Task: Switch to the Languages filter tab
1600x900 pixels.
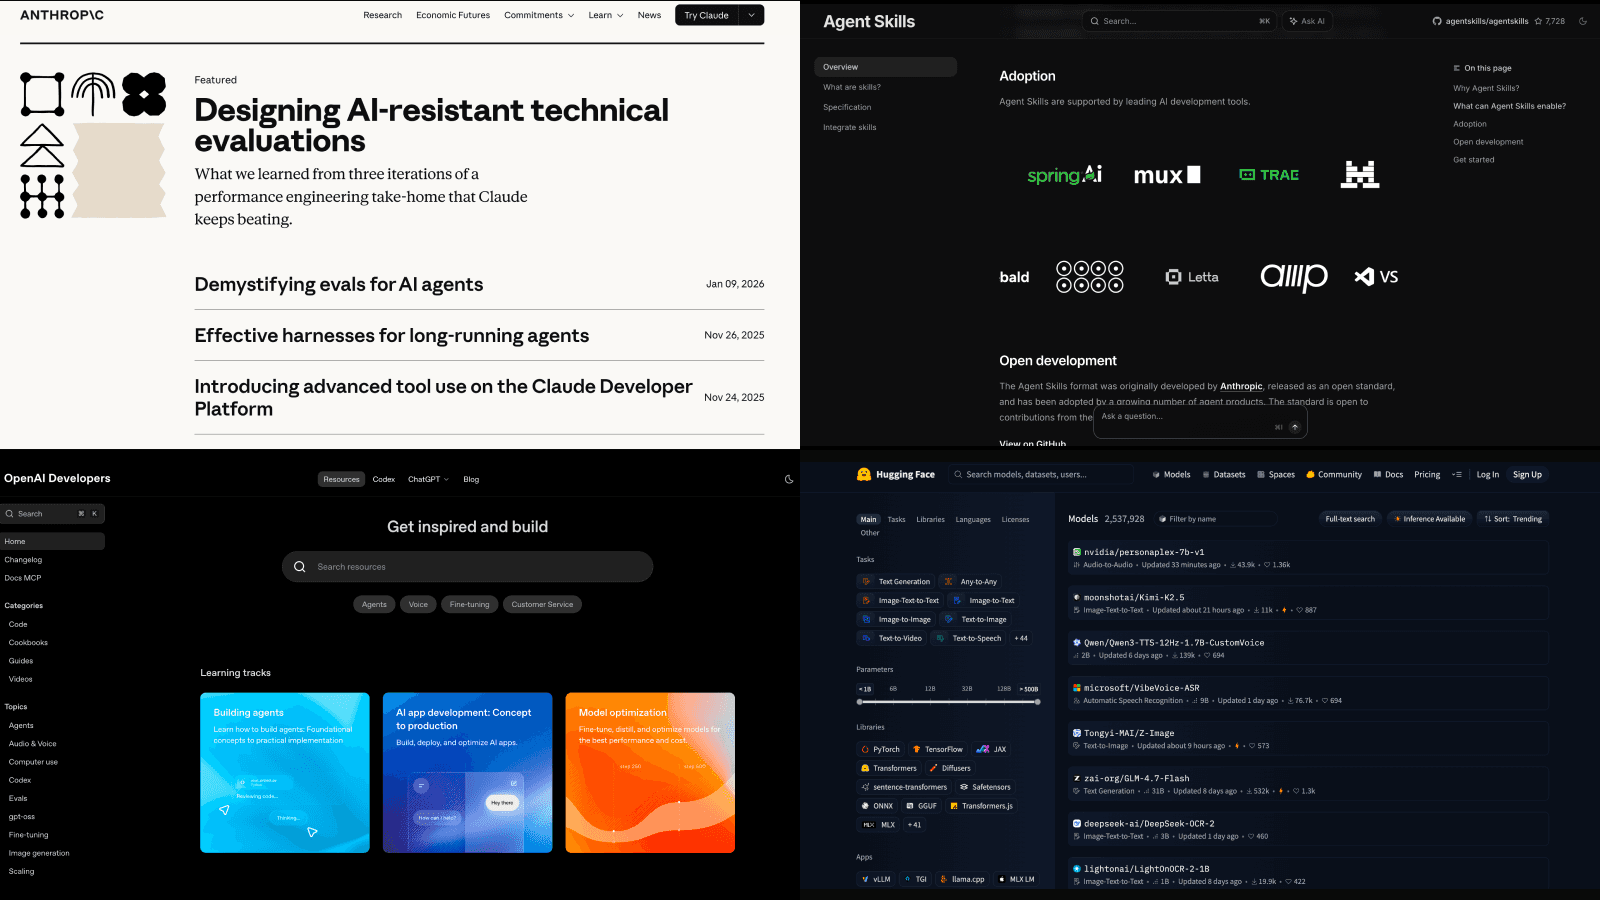Action: (973, 520)
